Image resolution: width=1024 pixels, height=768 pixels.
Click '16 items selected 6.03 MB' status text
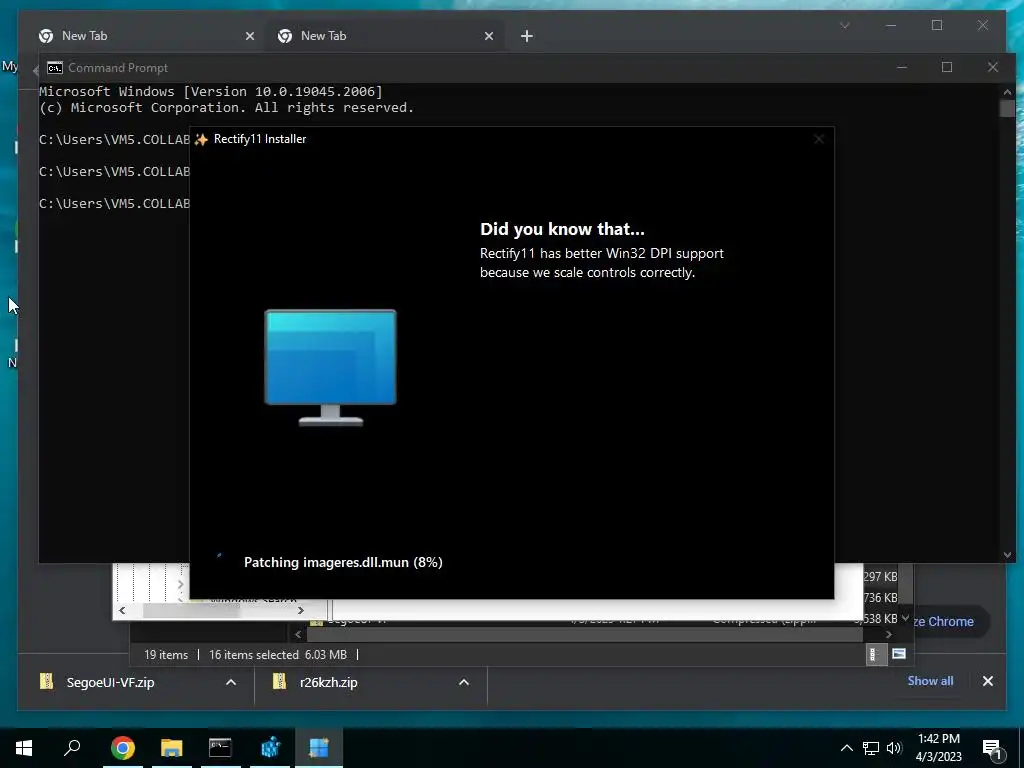pos(278,655)
